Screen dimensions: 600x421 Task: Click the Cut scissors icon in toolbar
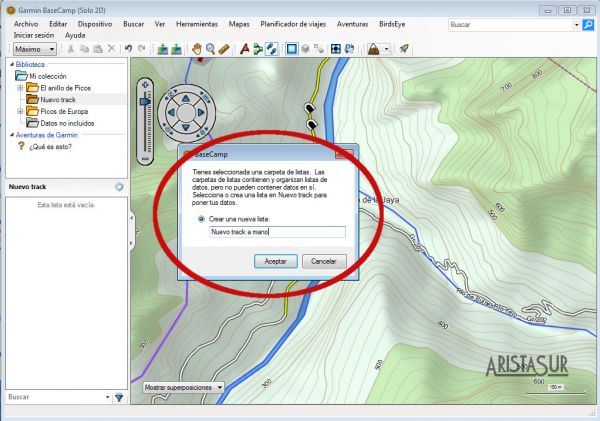click(71, 49)
